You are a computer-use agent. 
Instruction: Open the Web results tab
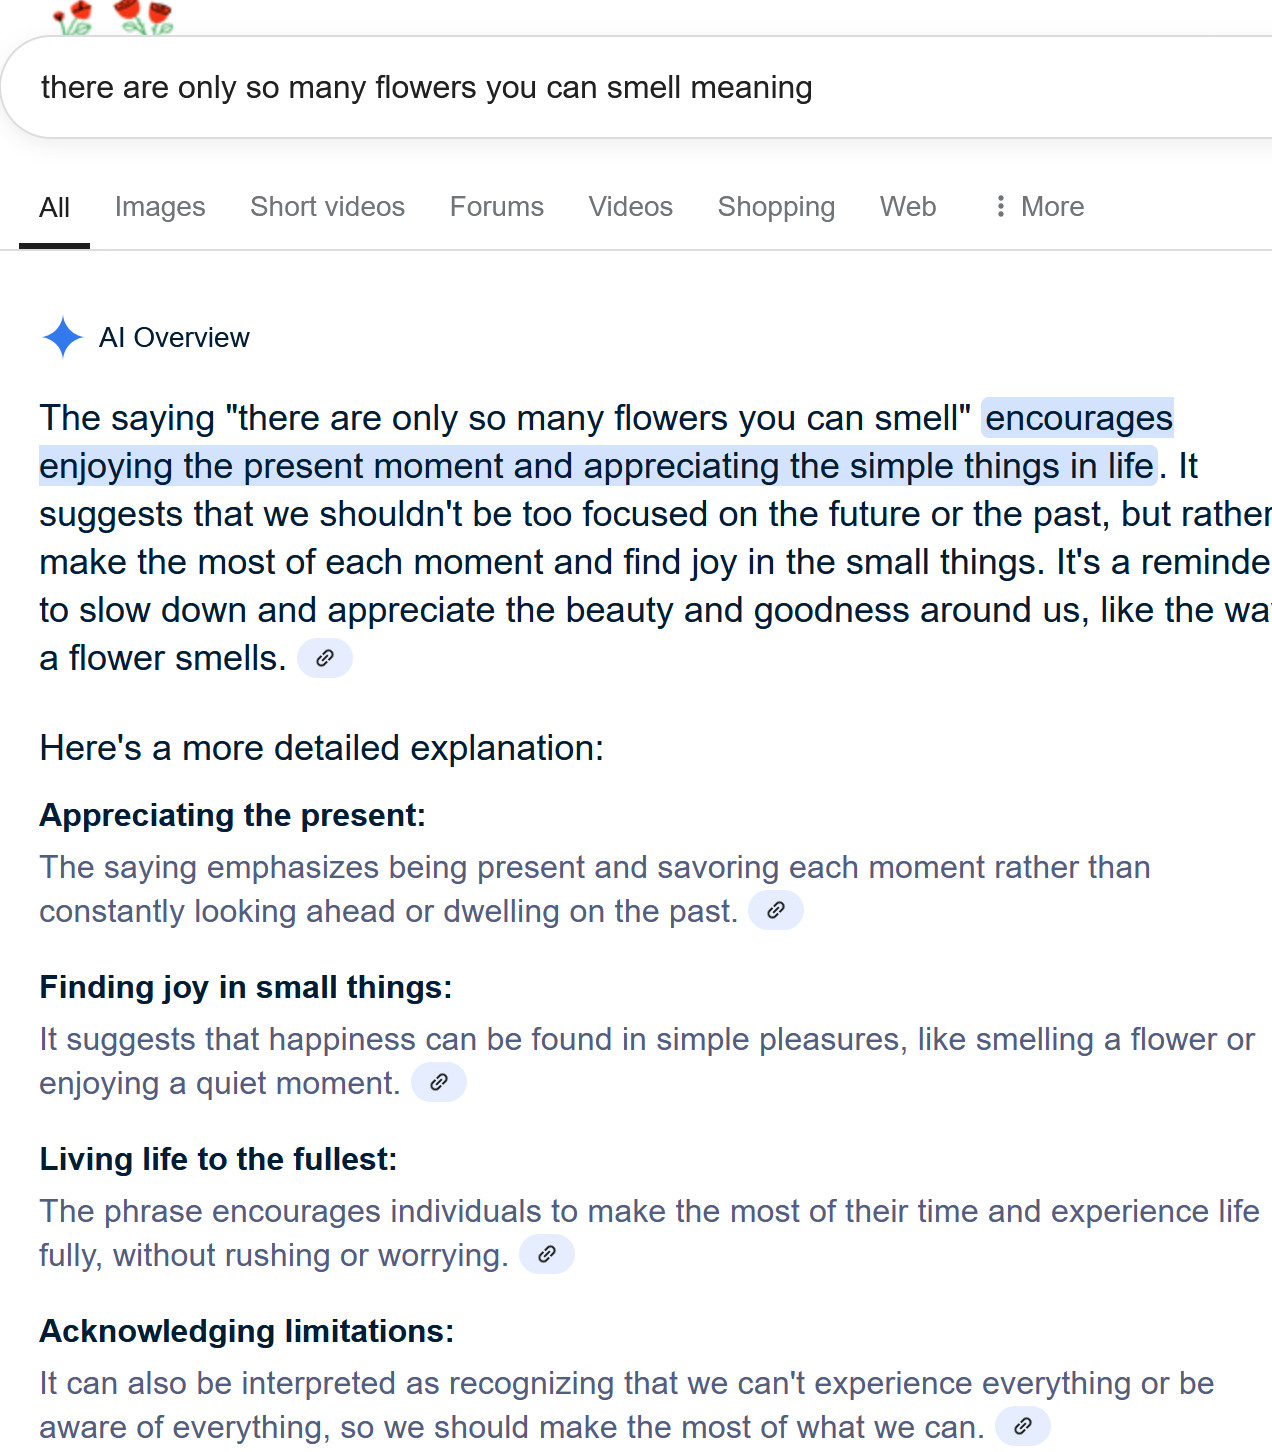pos(908,206)
